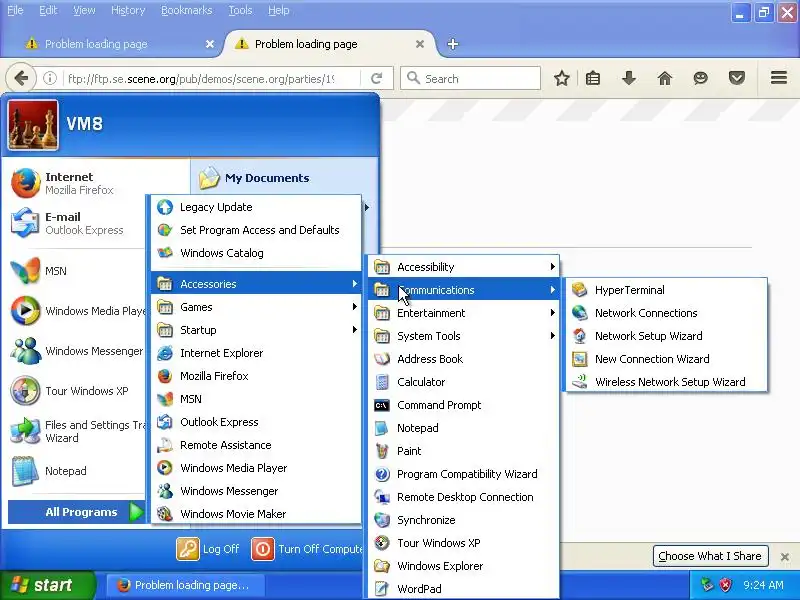The height and width of the screenshot is (600, 800).
Task: Launch Windows Explorer icon
Action: [382, 566]
